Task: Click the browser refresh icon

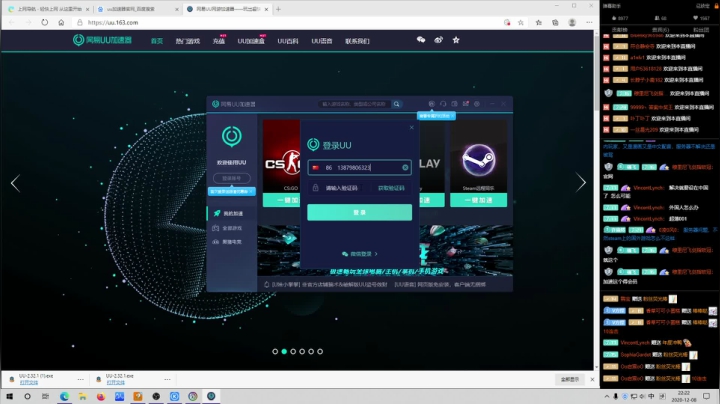Action: pyautogui.click(x=45, y=22)
